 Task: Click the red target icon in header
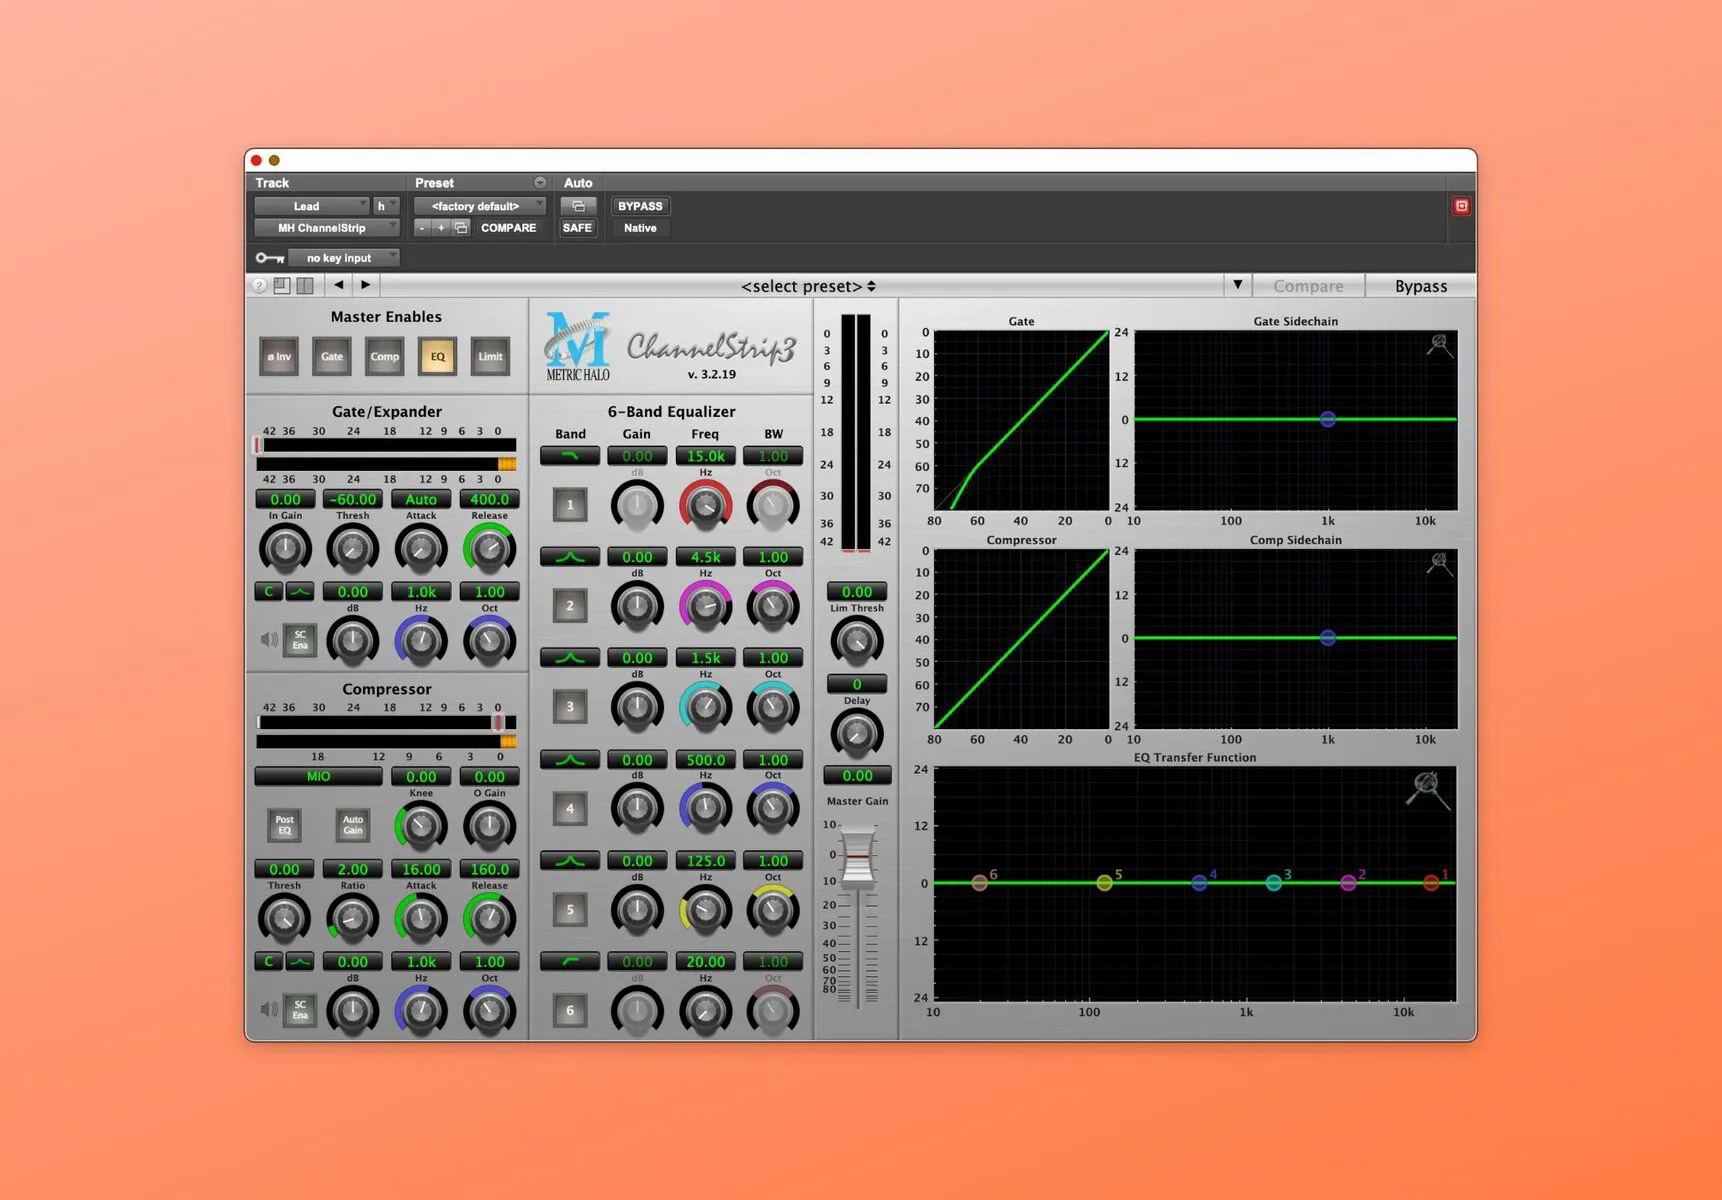pos(1461,206)
